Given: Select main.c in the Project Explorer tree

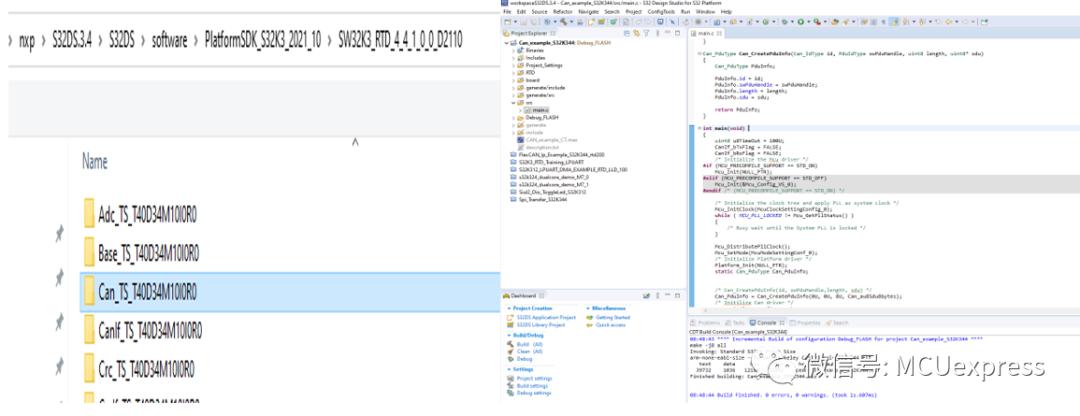Looking at the screenshot, I should click(x=539, y=110).
